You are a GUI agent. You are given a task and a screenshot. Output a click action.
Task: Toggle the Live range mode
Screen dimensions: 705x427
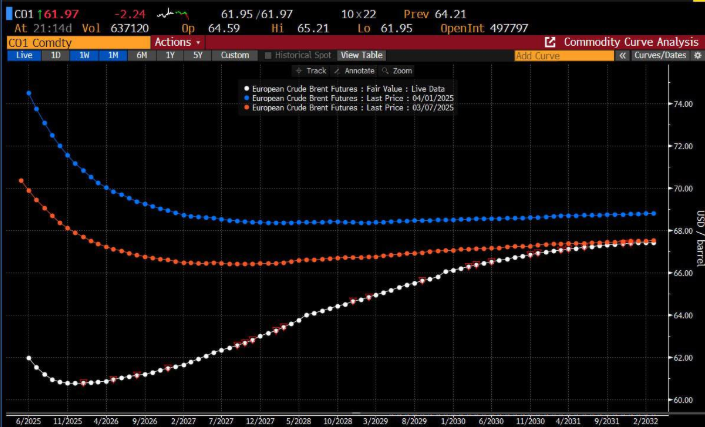point(22,56)
